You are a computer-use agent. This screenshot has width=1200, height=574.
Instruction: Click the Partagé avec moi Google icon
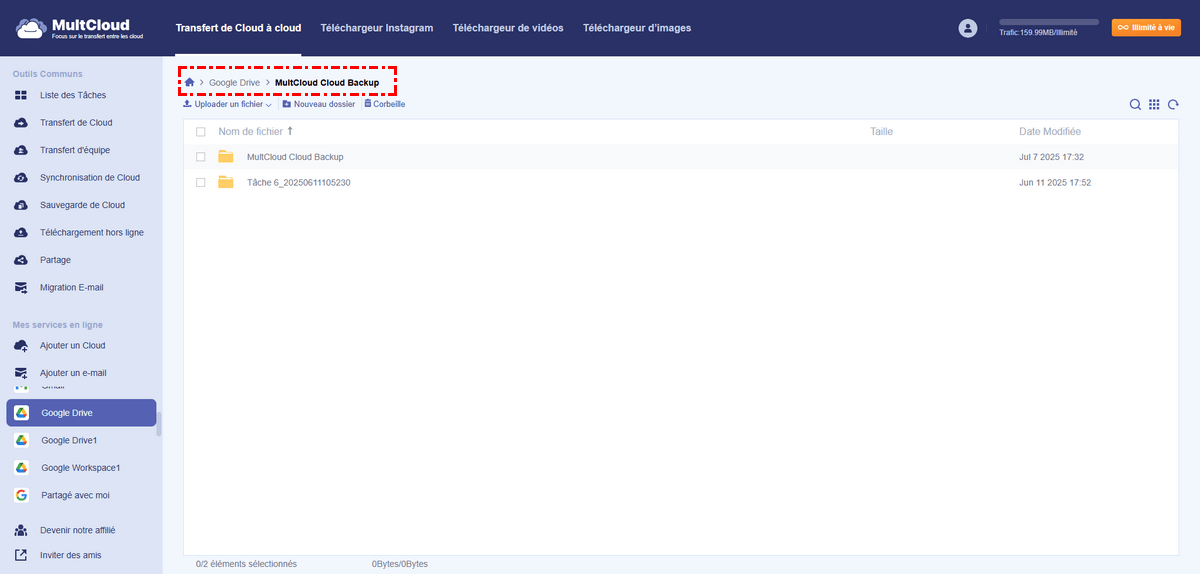[x=21, y=495]
